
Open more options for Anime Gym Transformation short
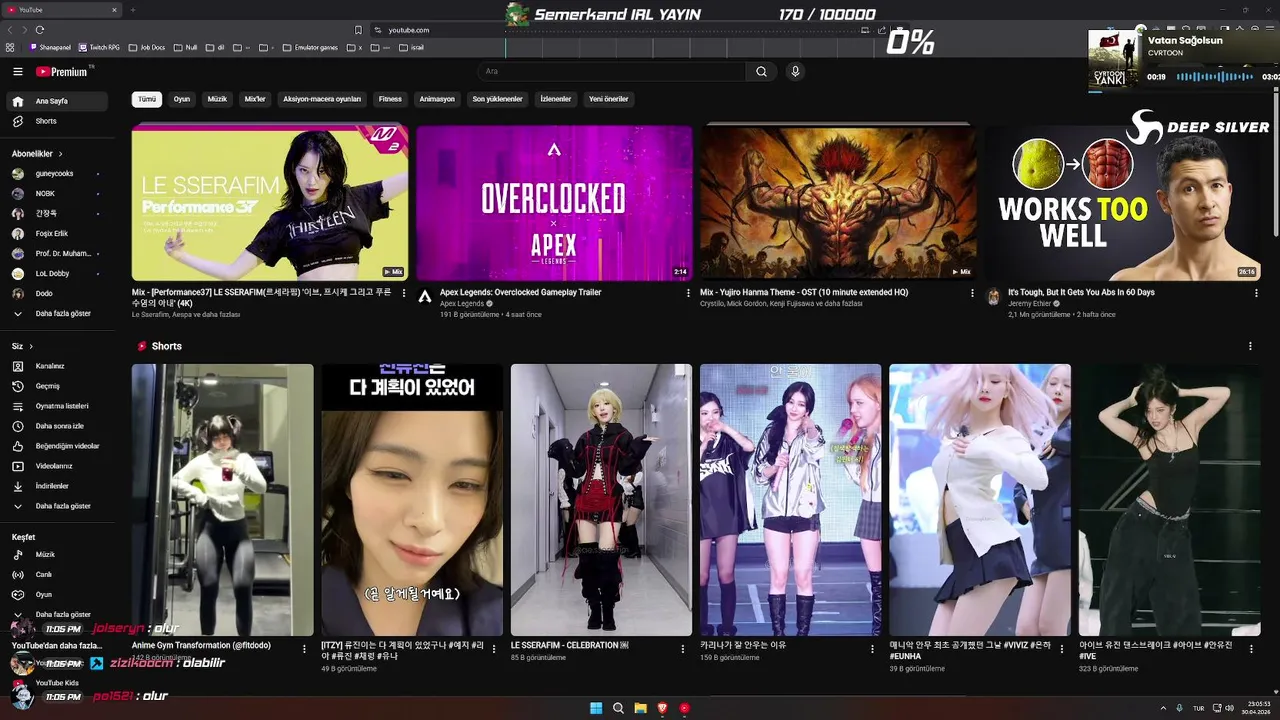click(x=305, y=648)
